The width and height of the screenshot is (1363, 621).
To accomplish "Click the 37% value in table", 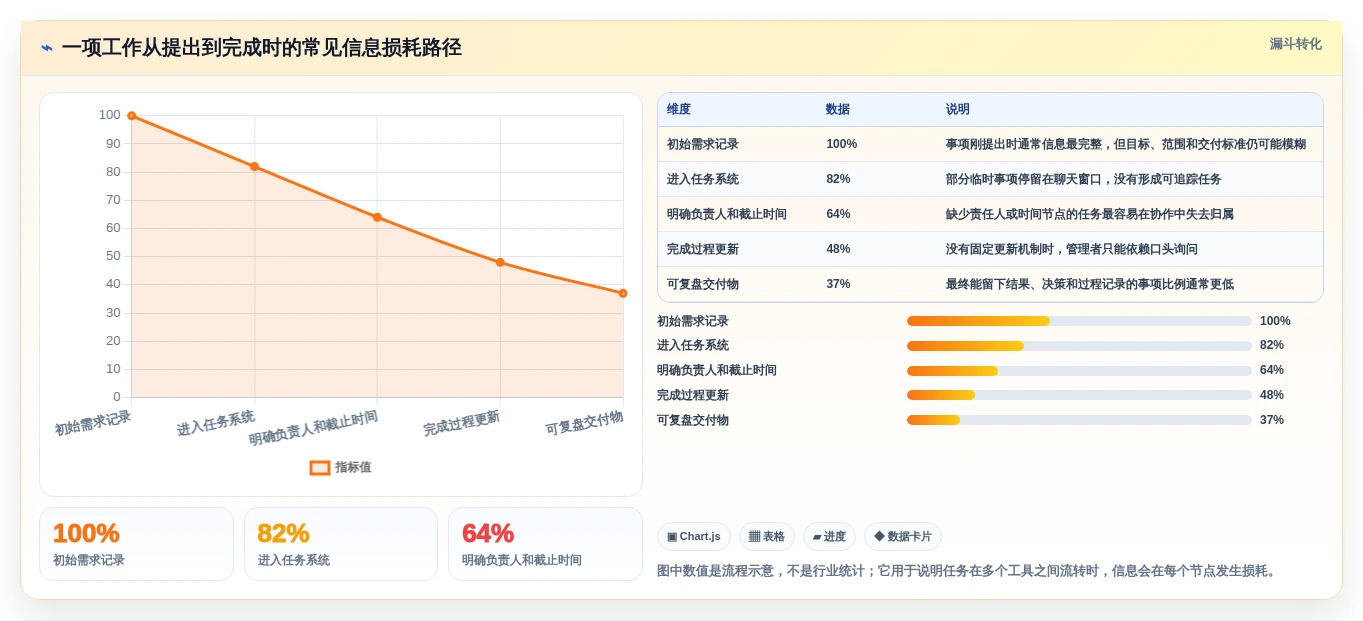I will click(838, 284).
